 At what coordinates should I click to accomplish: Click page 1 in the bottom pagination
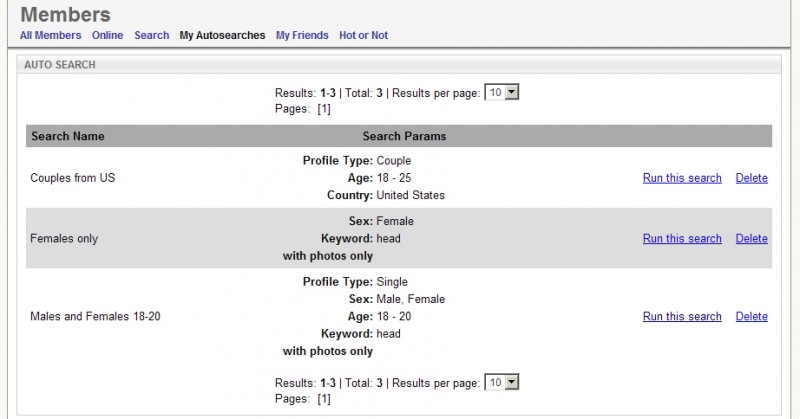click(x=324, y=399)
